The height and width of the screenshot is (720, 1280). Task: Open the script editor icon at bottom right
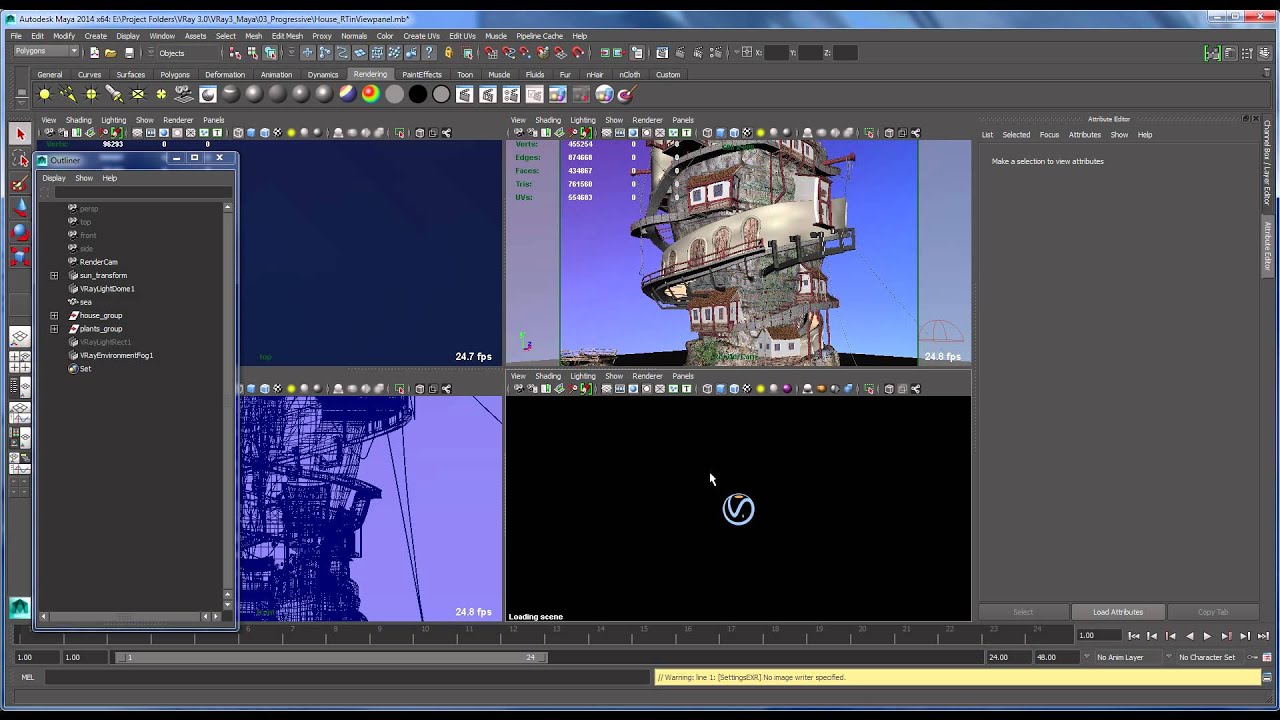(1268, 677)
